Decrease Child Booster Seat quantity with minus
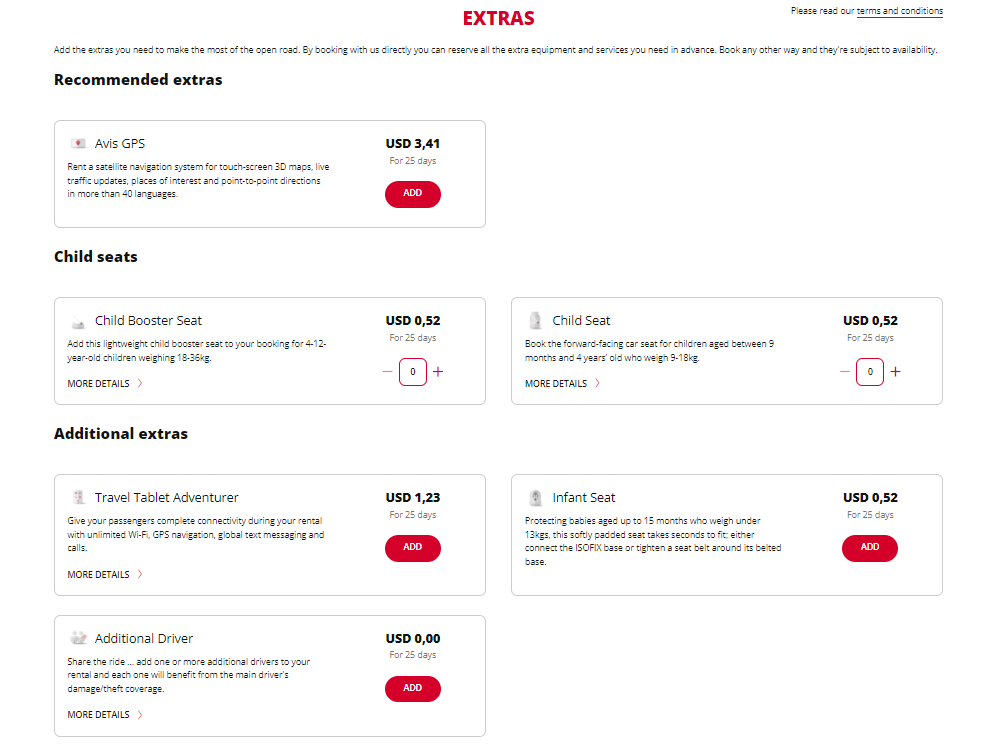The image size is (995, 749). (388, 372)
